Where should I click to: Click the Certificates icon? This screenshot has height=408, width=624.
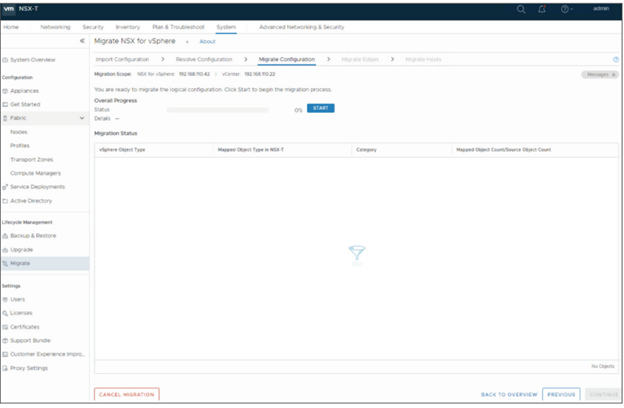tap(5, 327)
